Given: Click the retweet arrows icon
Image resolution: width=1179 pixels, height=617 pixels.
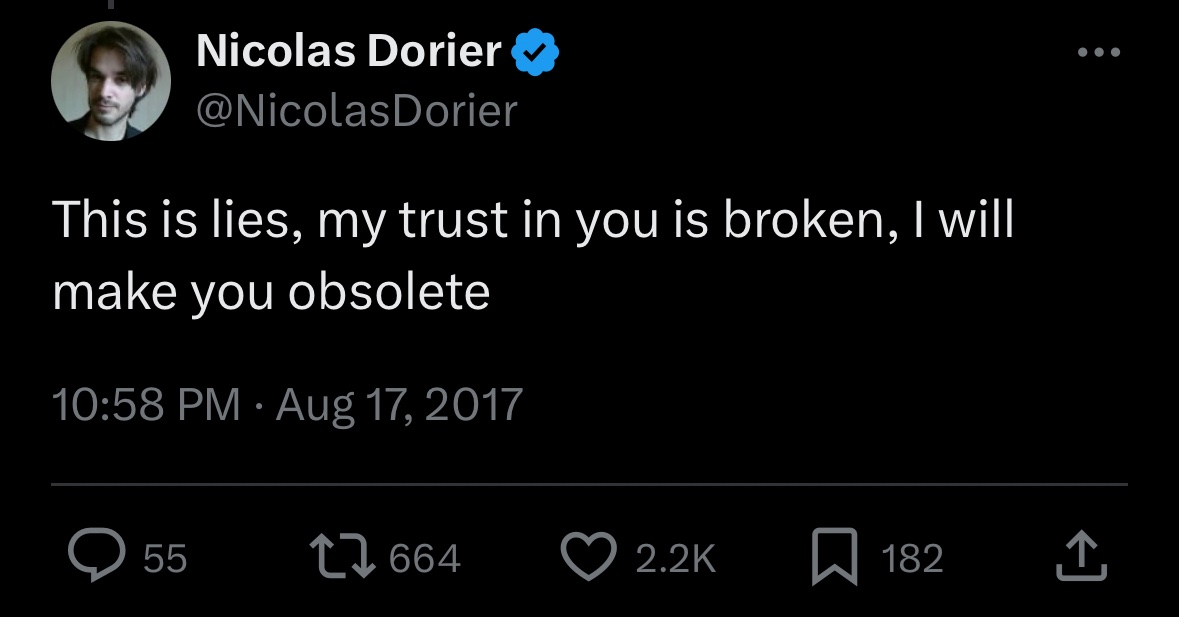Looking at the screenshot, I should 340,557.
